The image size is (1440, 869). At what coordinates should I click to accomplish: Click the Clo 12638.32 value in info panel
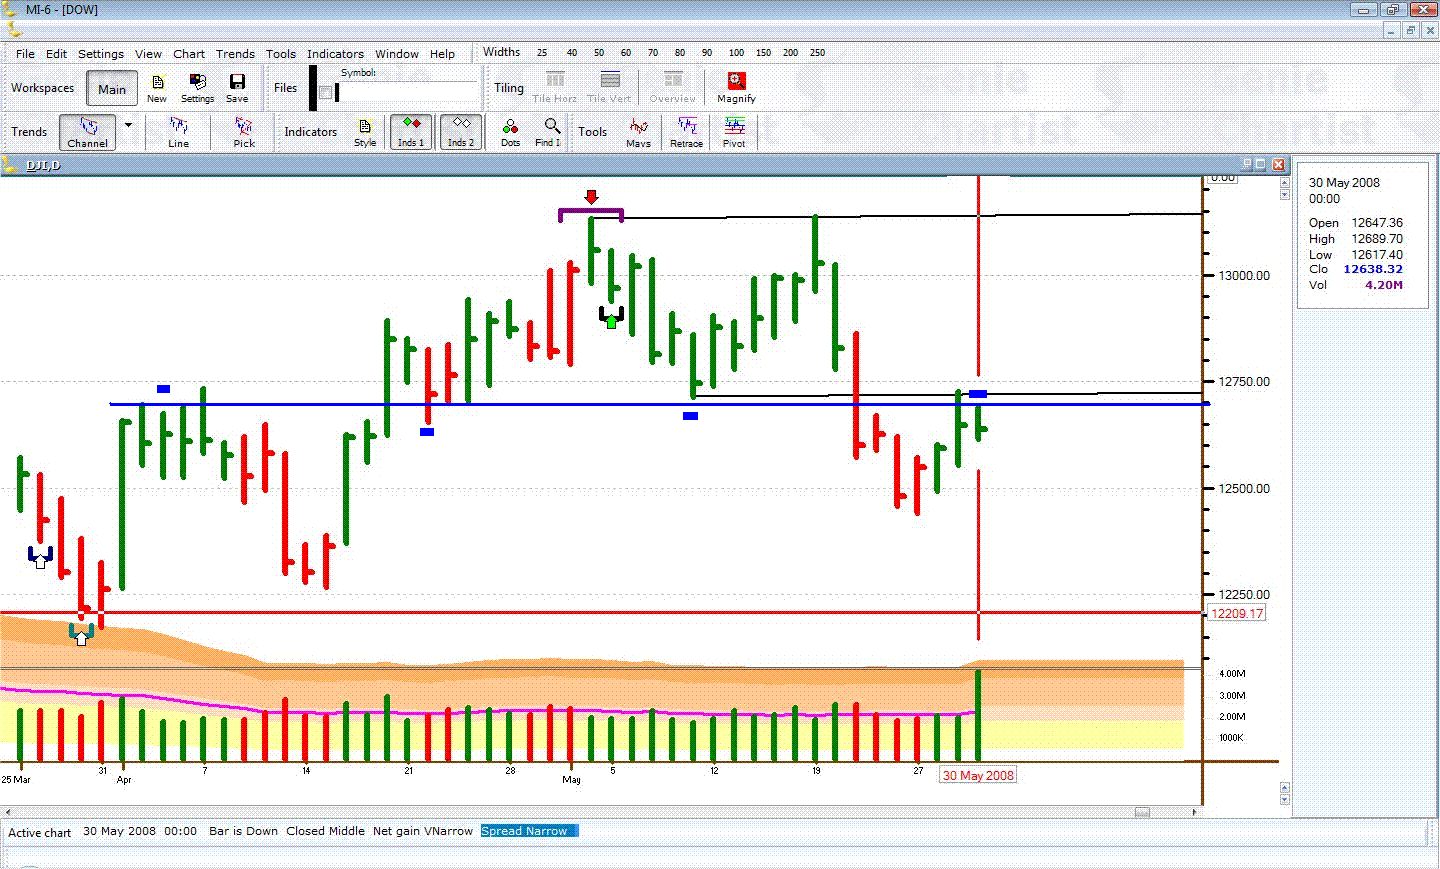coord(1372,269)
